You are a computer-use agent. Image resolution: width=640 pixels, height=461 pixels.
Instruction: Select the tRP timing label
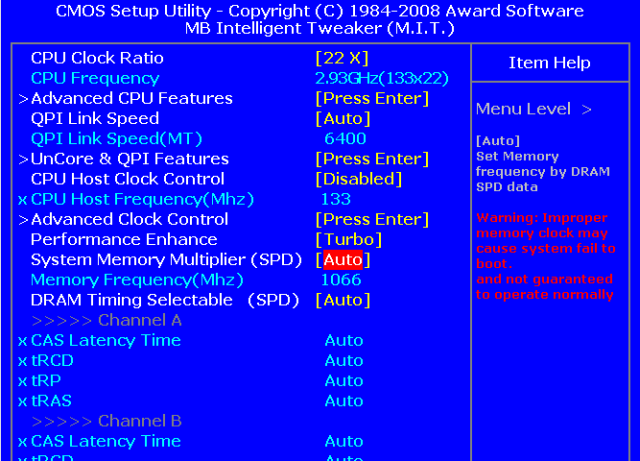[x=46, y=381]
